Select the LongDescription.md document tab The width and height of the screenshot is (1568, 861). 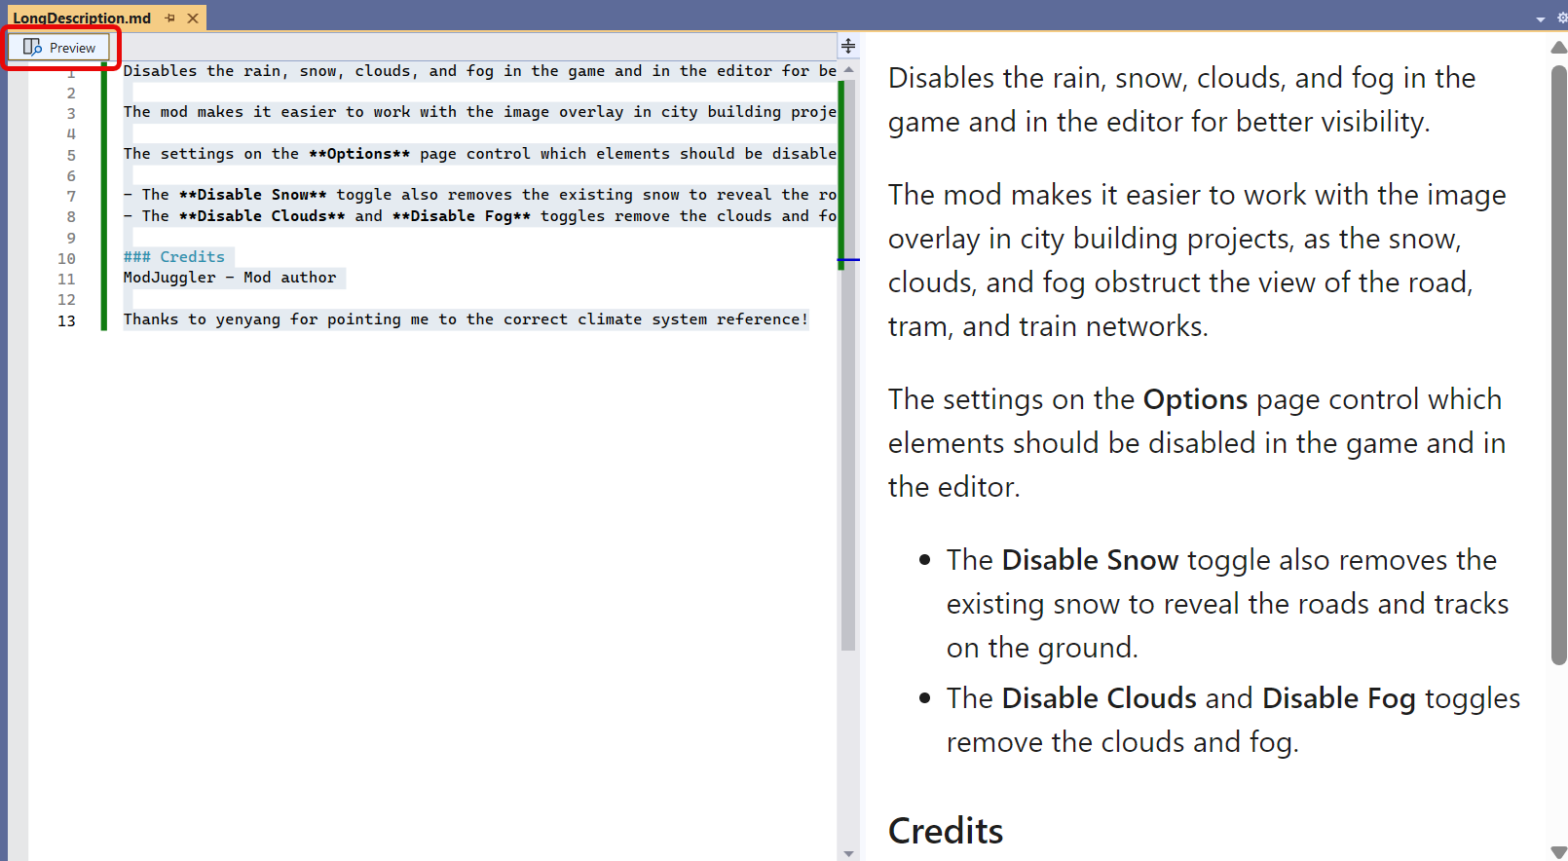click(81, 18)
